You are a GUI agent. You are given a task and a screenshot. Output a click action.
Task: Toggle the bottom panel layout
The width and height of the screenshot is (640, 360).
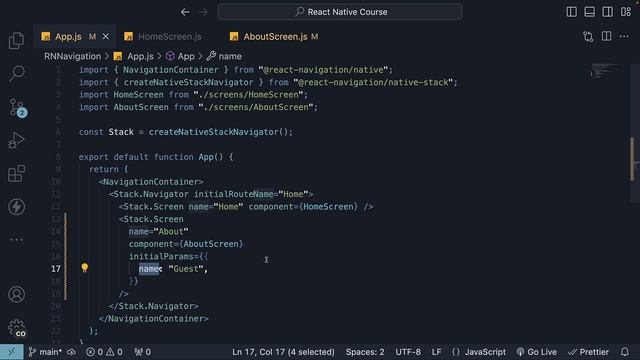tap(589, 12)
